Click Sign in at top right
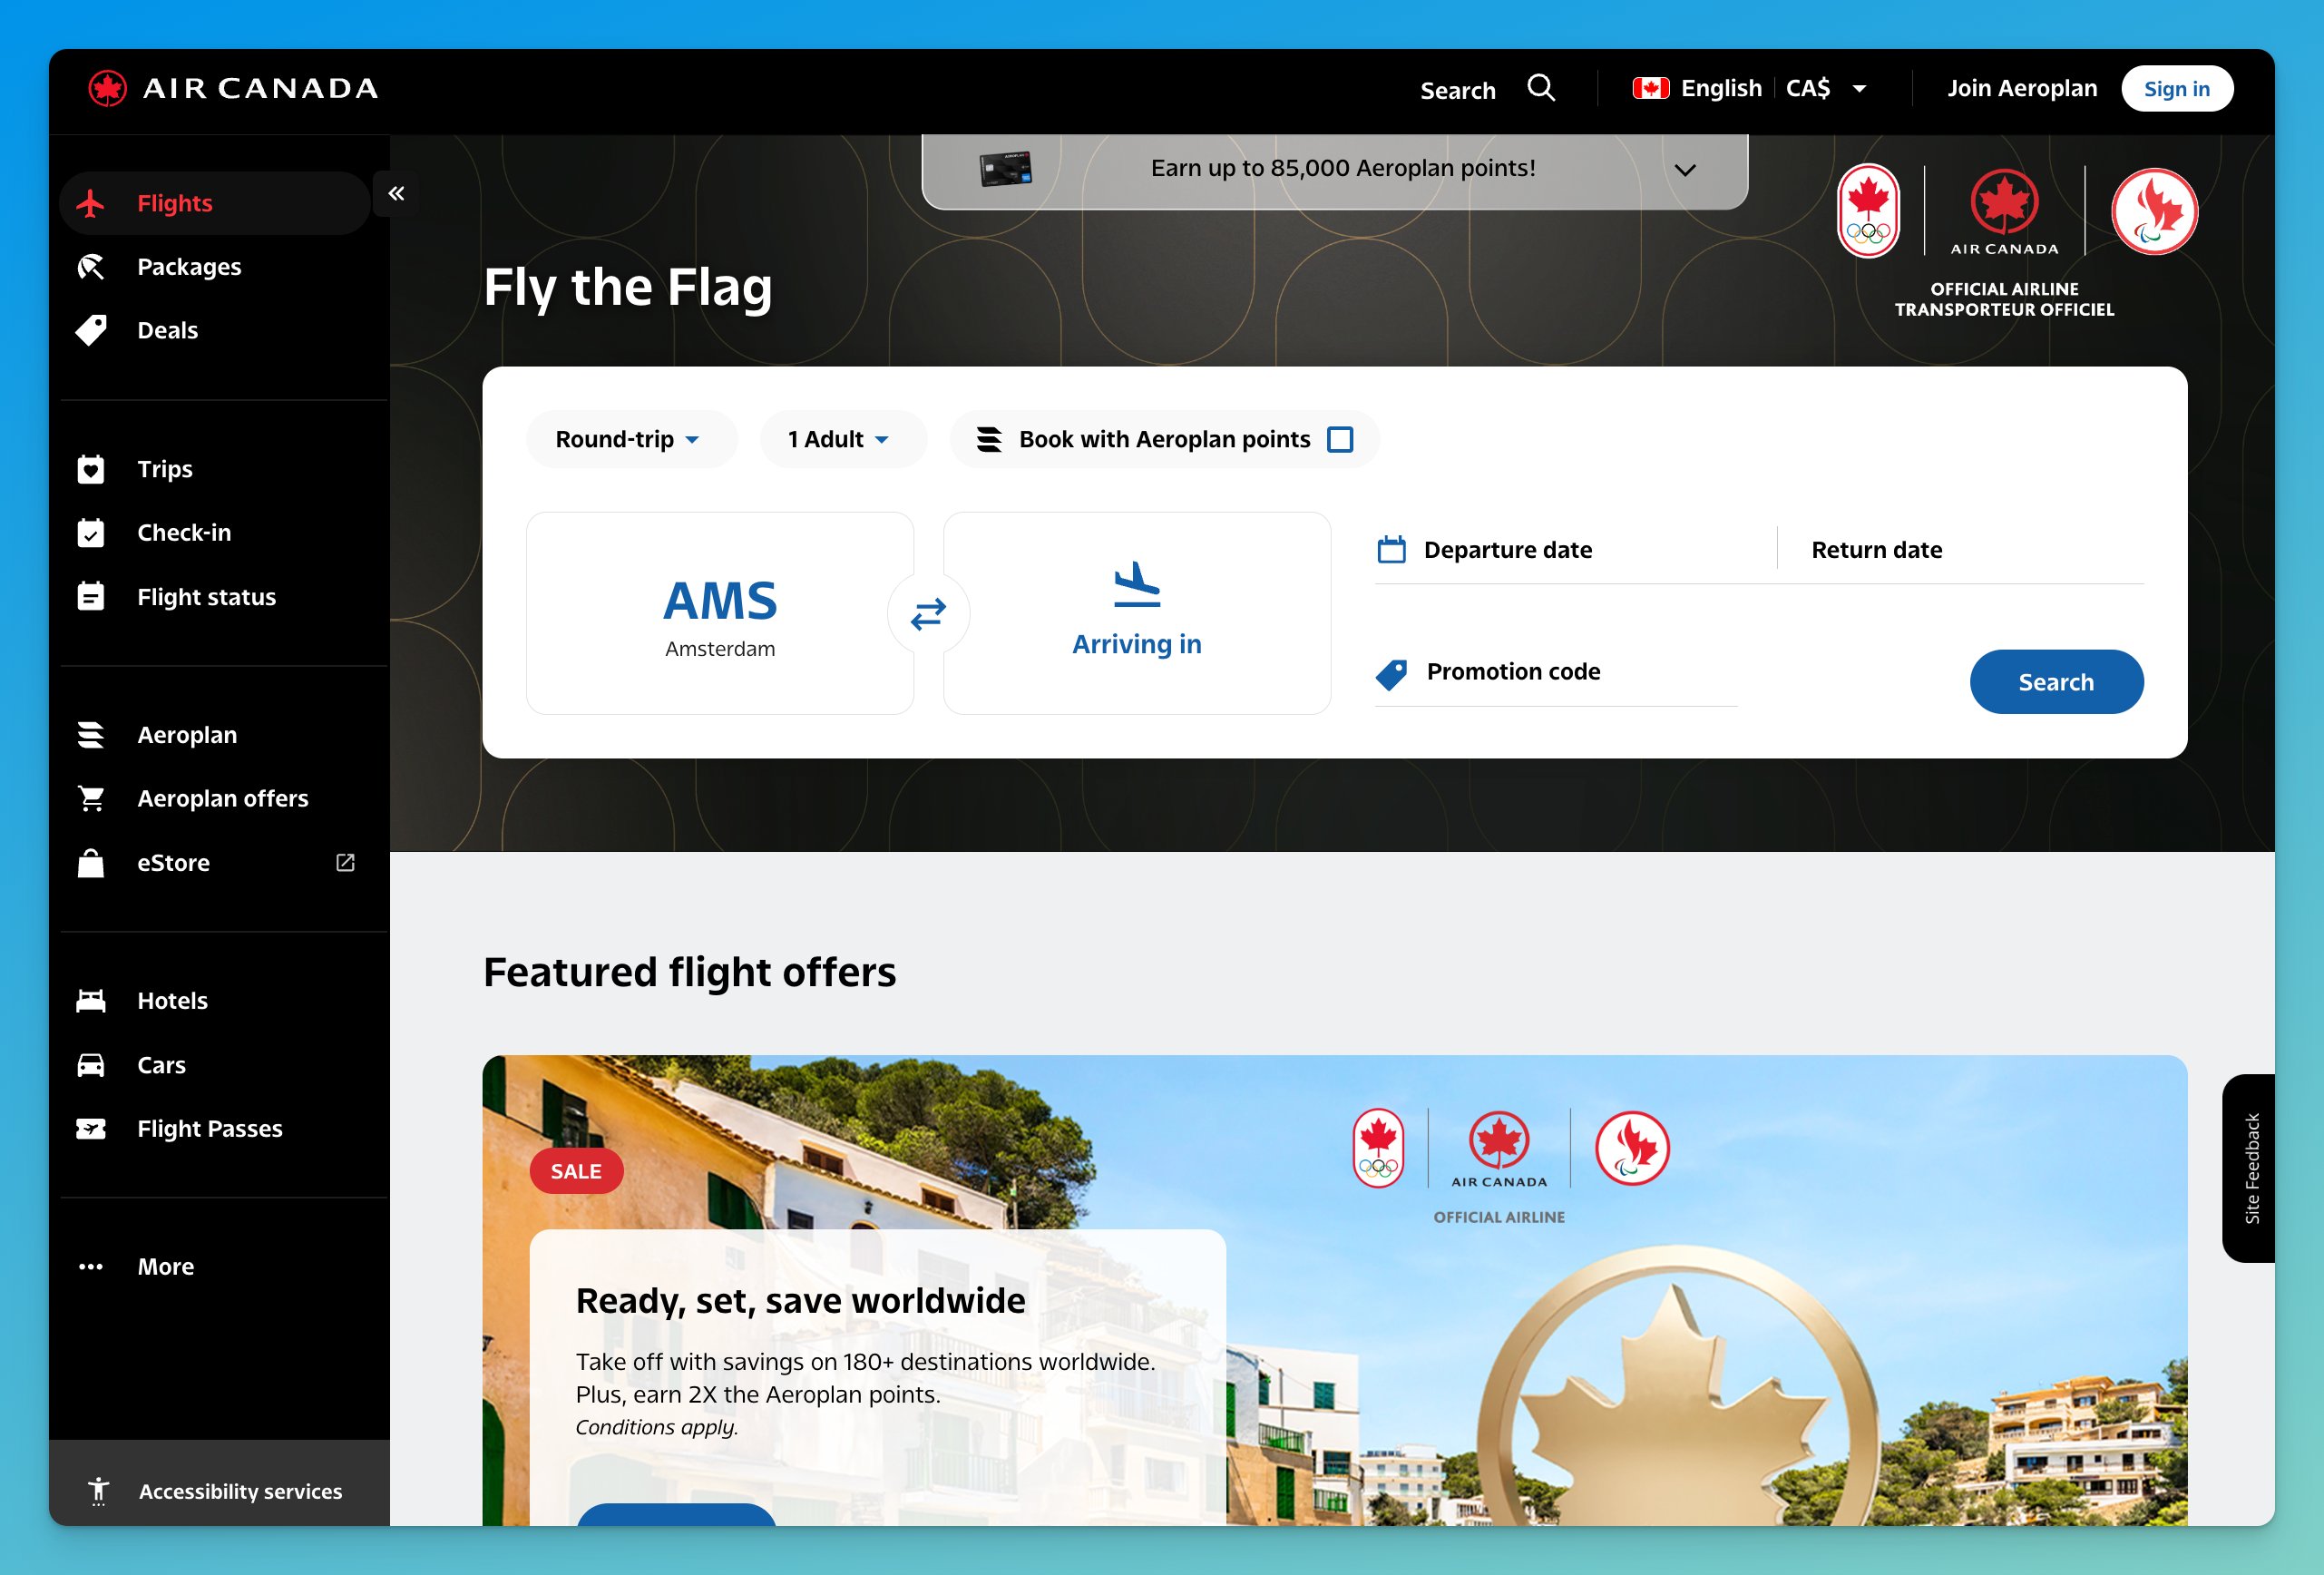The image size is (2324, 1575). 2177,88
